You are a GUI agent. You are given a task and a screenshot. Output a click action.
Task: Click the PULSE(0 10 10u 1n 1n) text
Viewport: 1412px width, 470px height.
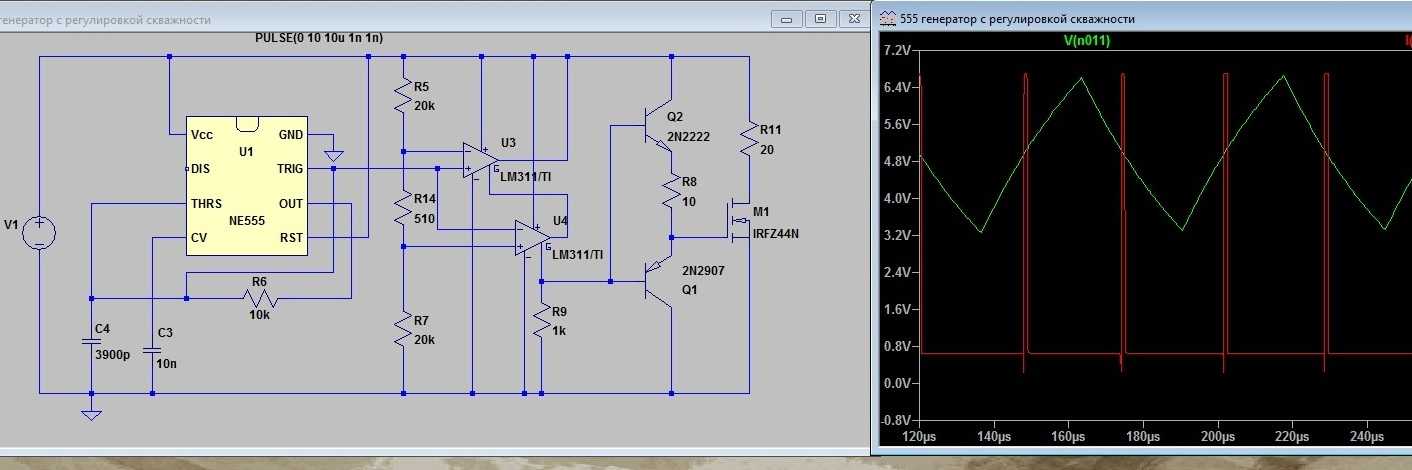coord(320,37)
